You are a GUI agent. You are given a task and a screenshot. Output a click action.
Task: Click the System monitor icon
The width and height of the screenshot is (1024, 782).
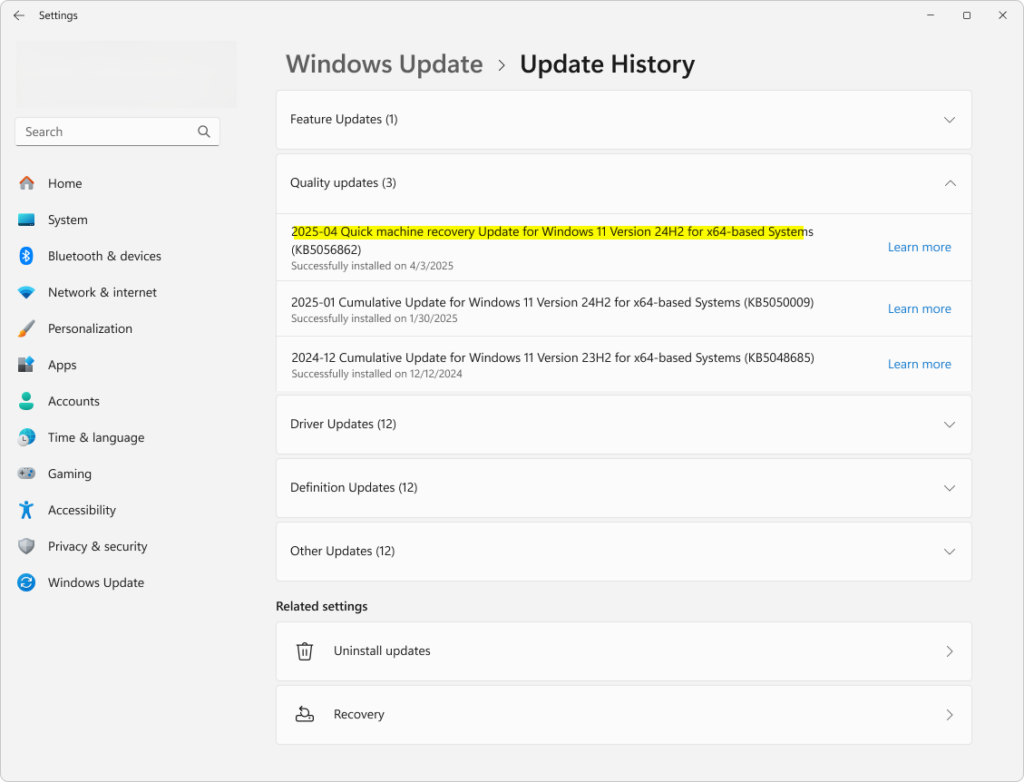click(x=26, y=220)
